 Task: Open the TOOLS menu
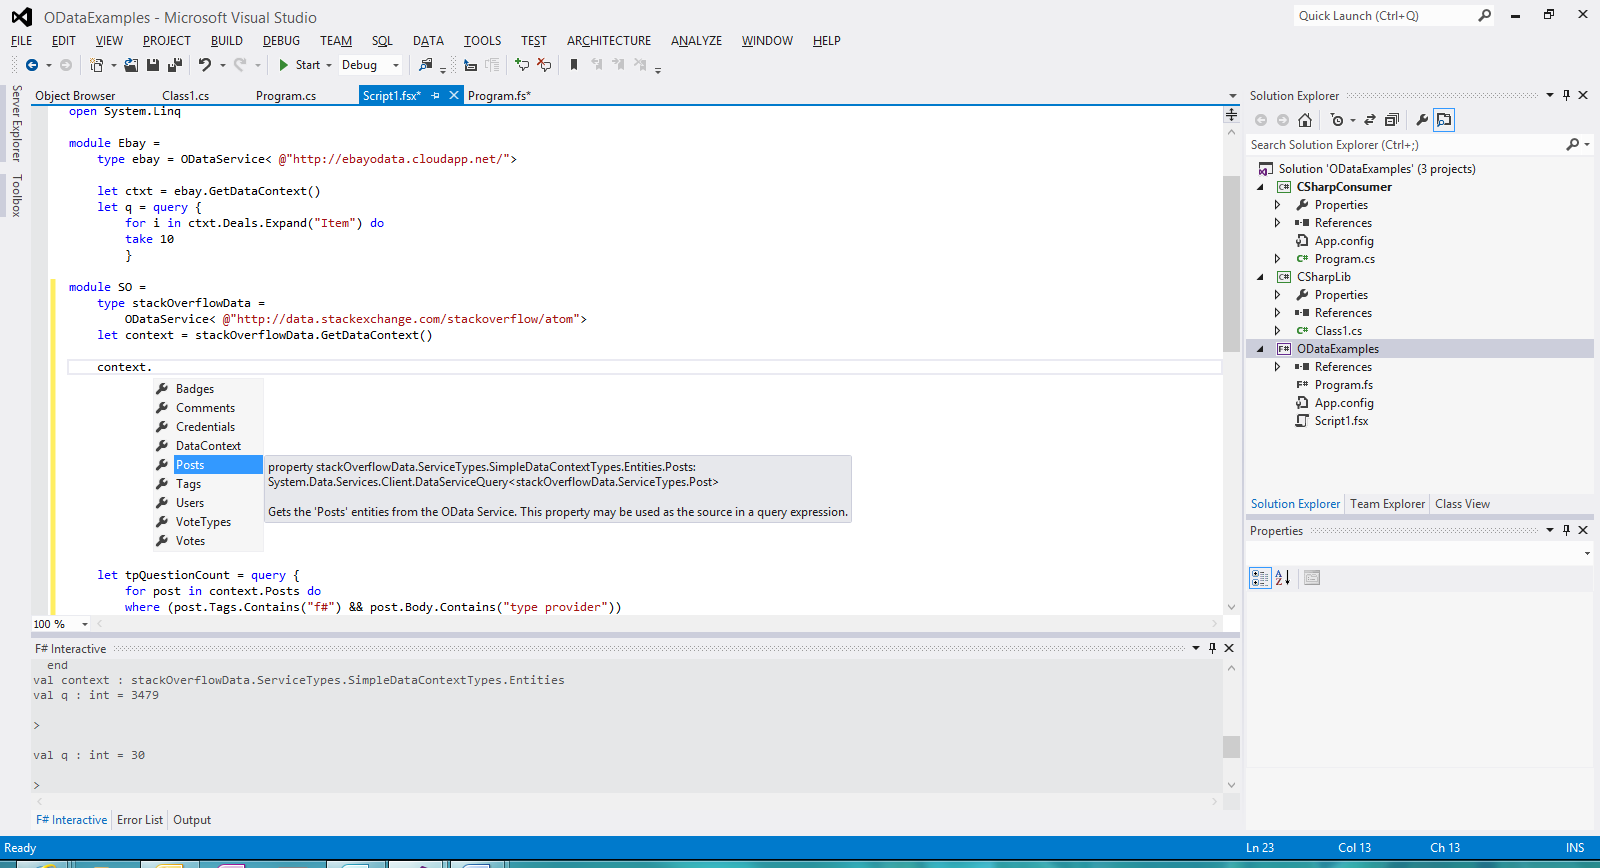click(x=482, y=41)
